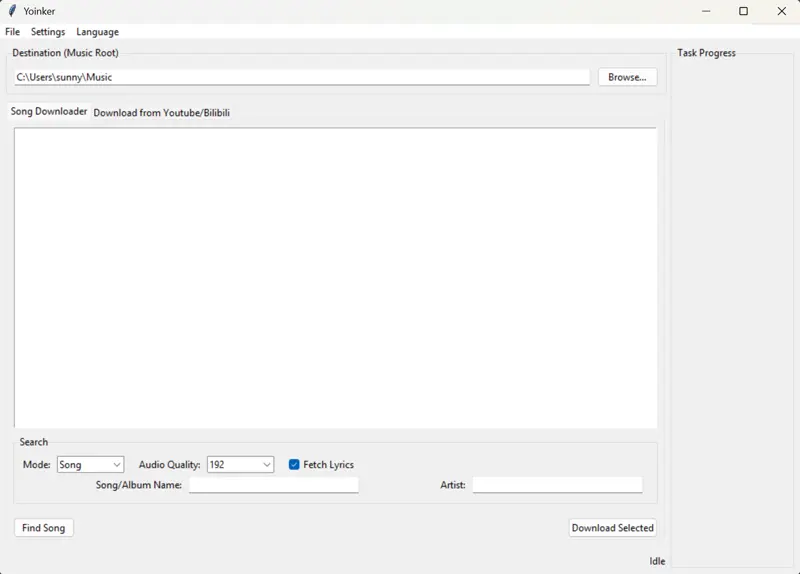Uncheck the Fetch Lyrics checkbox
800x574 pixels.
[x=294, y=465]
